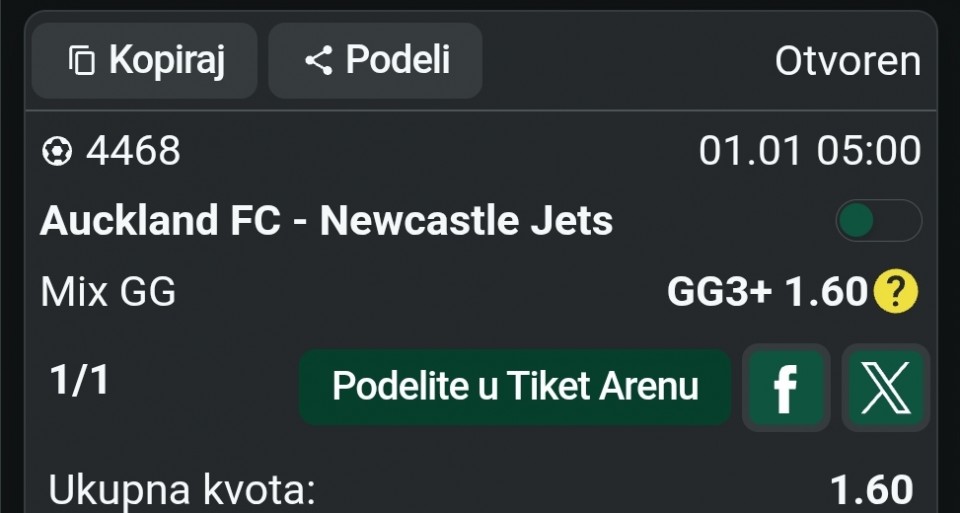Open the Auckland FC team name
The image size is (960, 513).
(160, 220)
